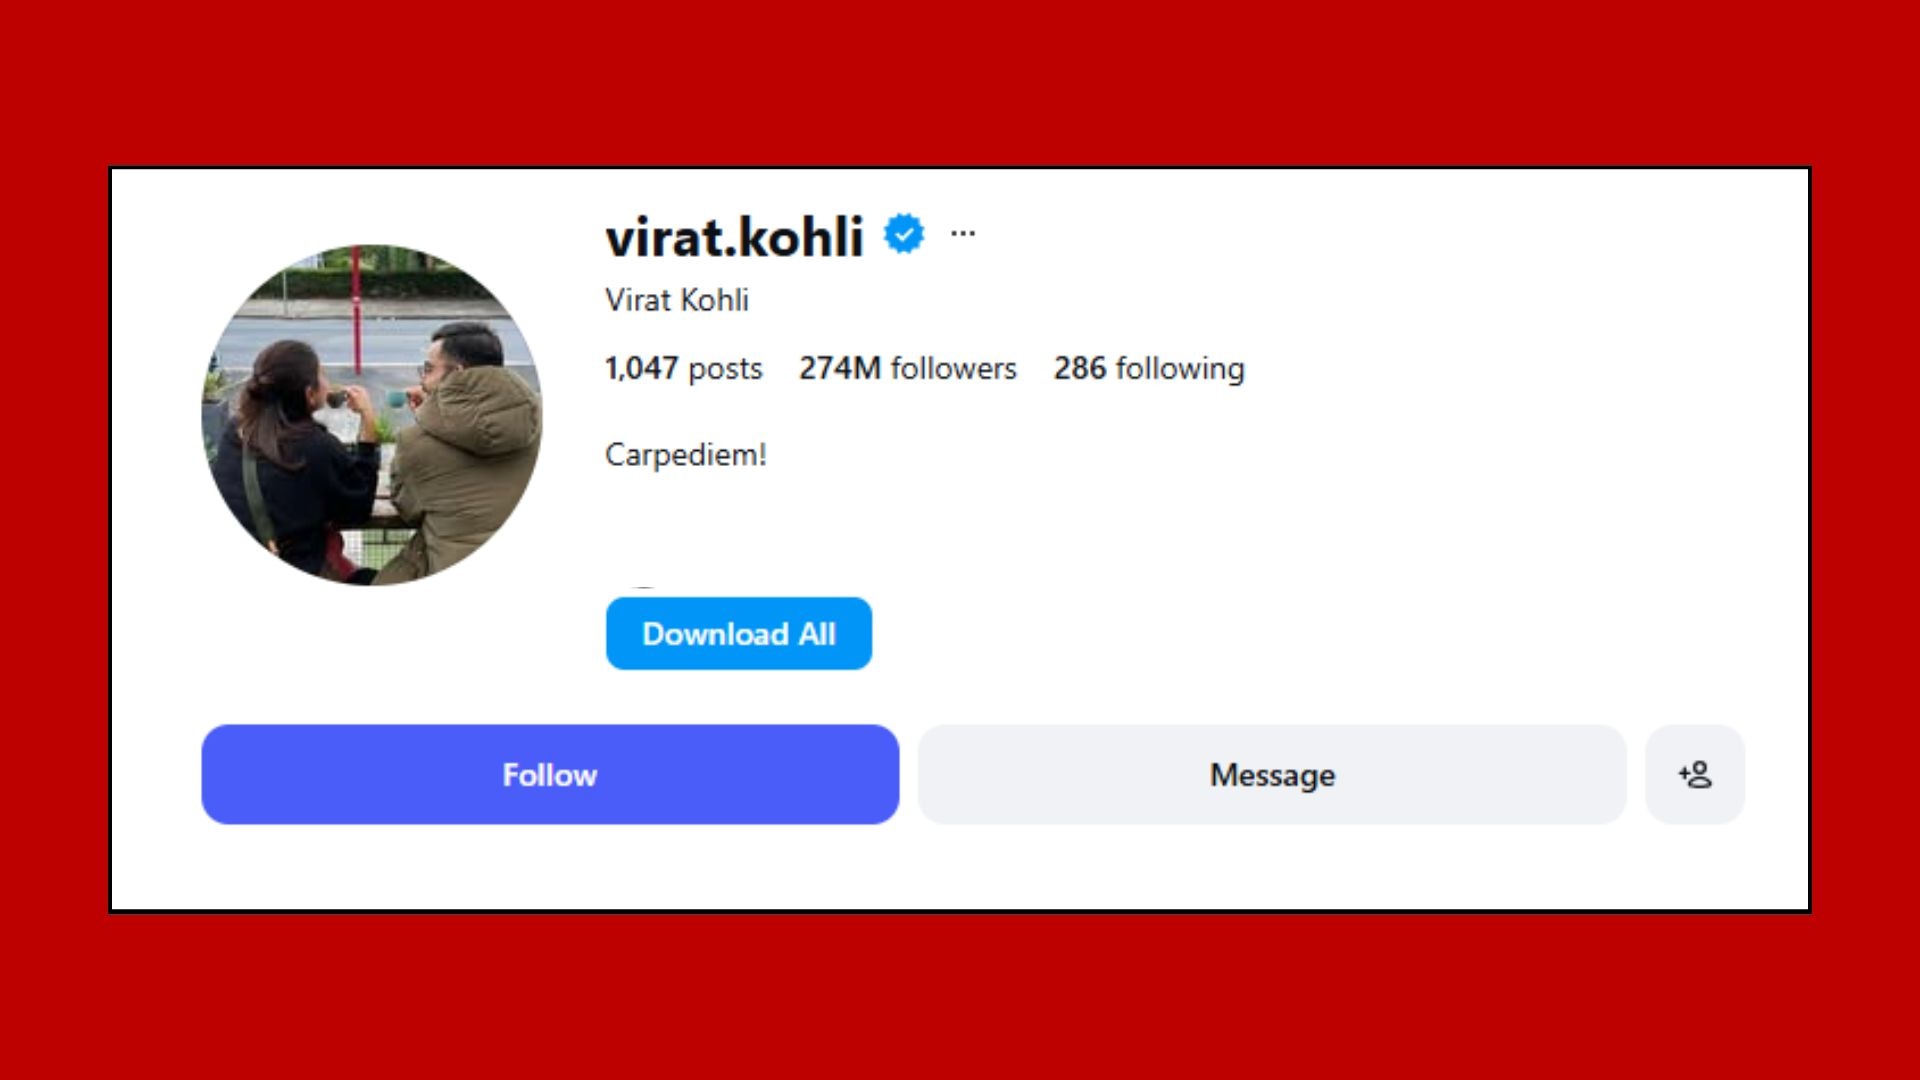Image resolution: width=1920 pixels, height=1080 pixels.
Task: Click the bio text Carpediem!
Action: coord(686,455)
